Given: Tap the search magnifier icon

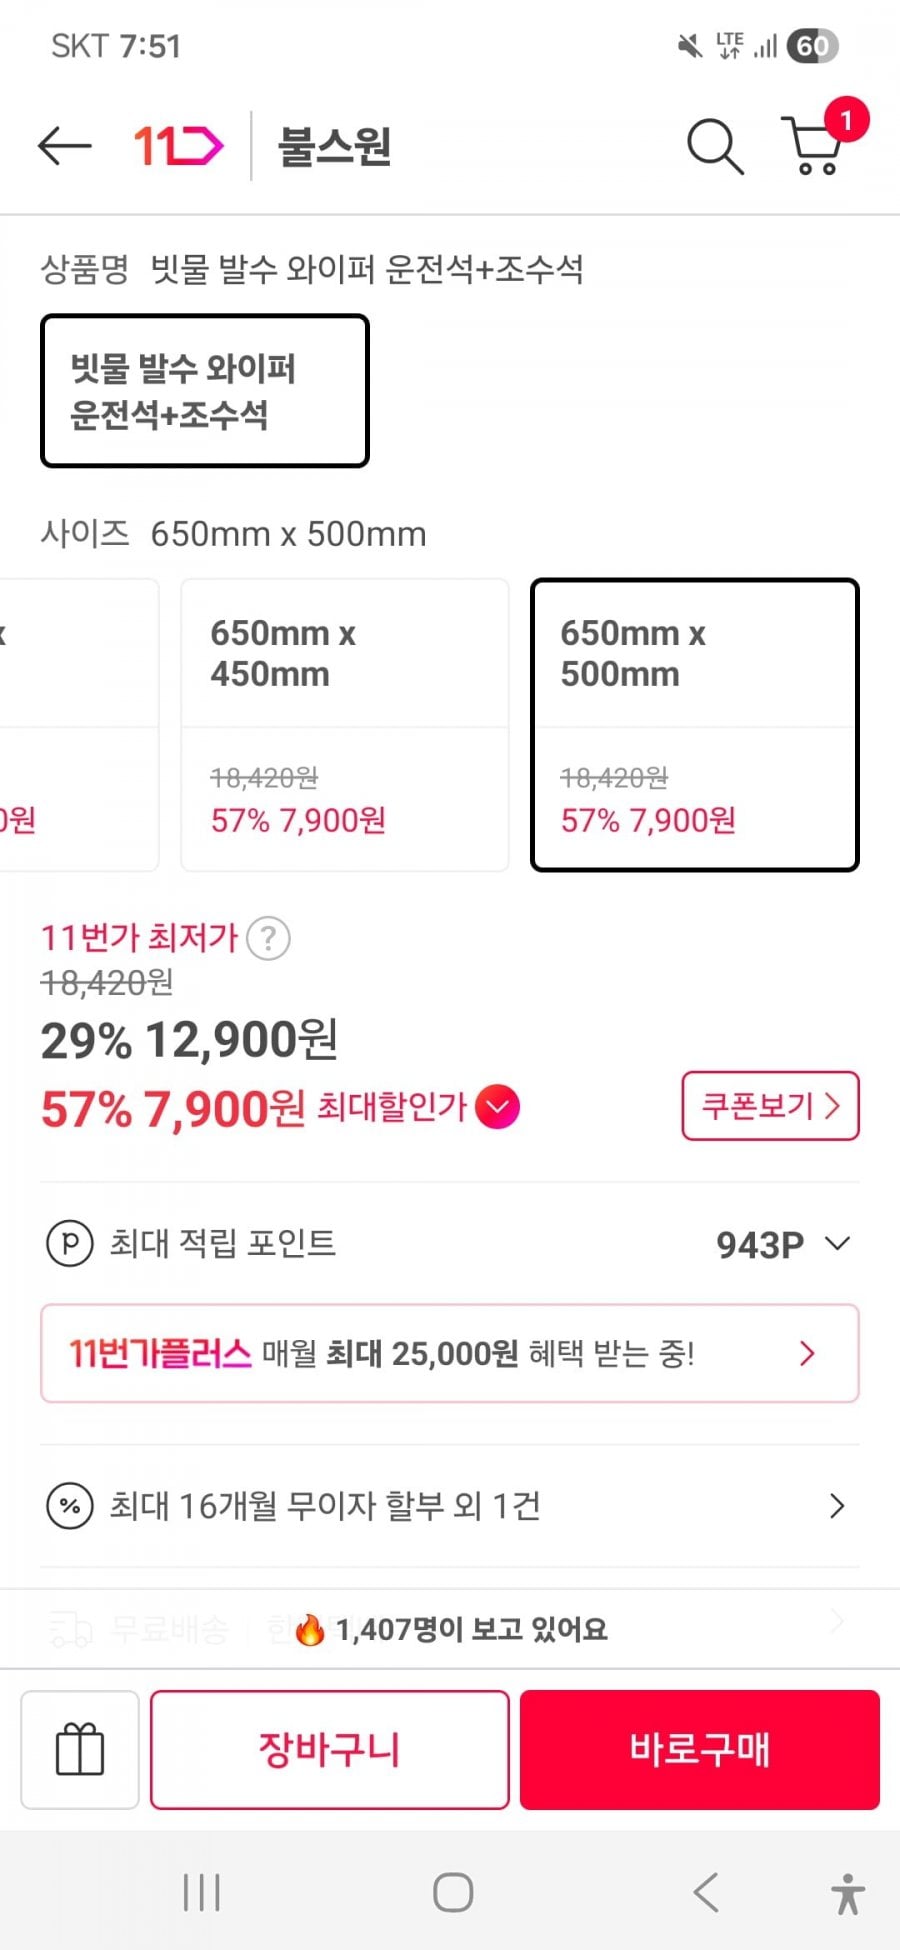Looking at the screenshot, I should [714, 146].
